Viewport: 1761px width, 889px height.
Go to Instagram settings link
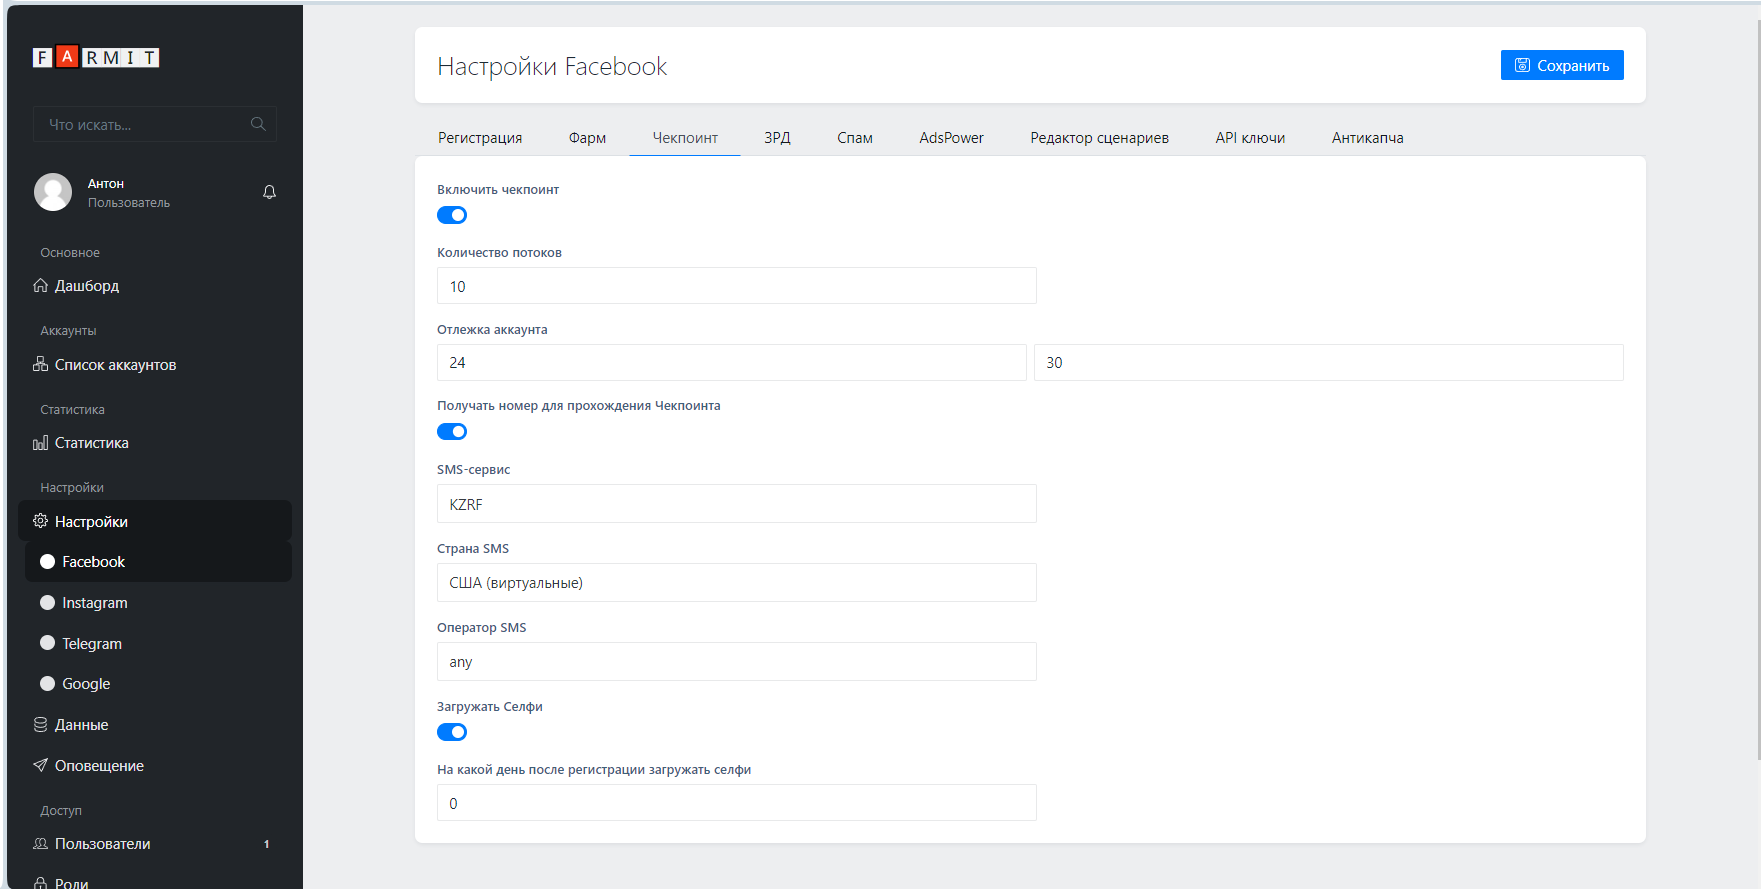95,603
